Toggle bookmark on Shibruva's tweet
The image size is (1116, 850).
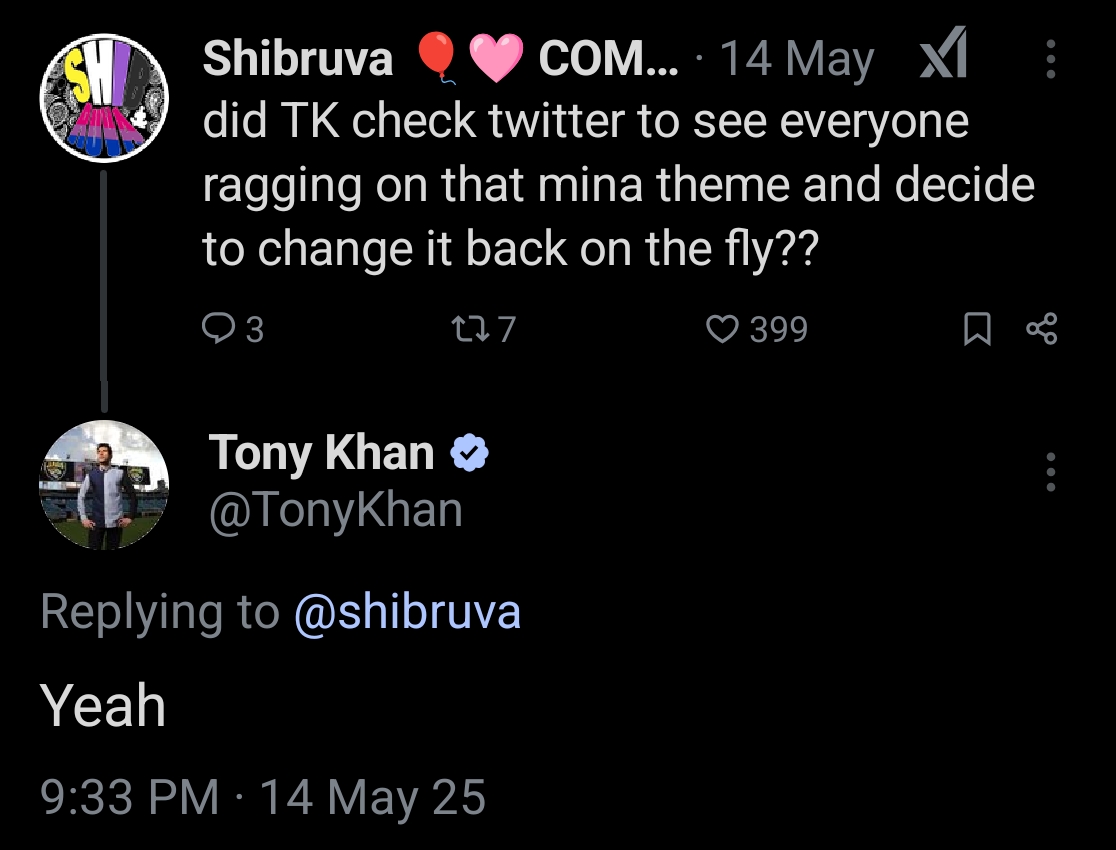pyautogui.click(x=976, y=329)
